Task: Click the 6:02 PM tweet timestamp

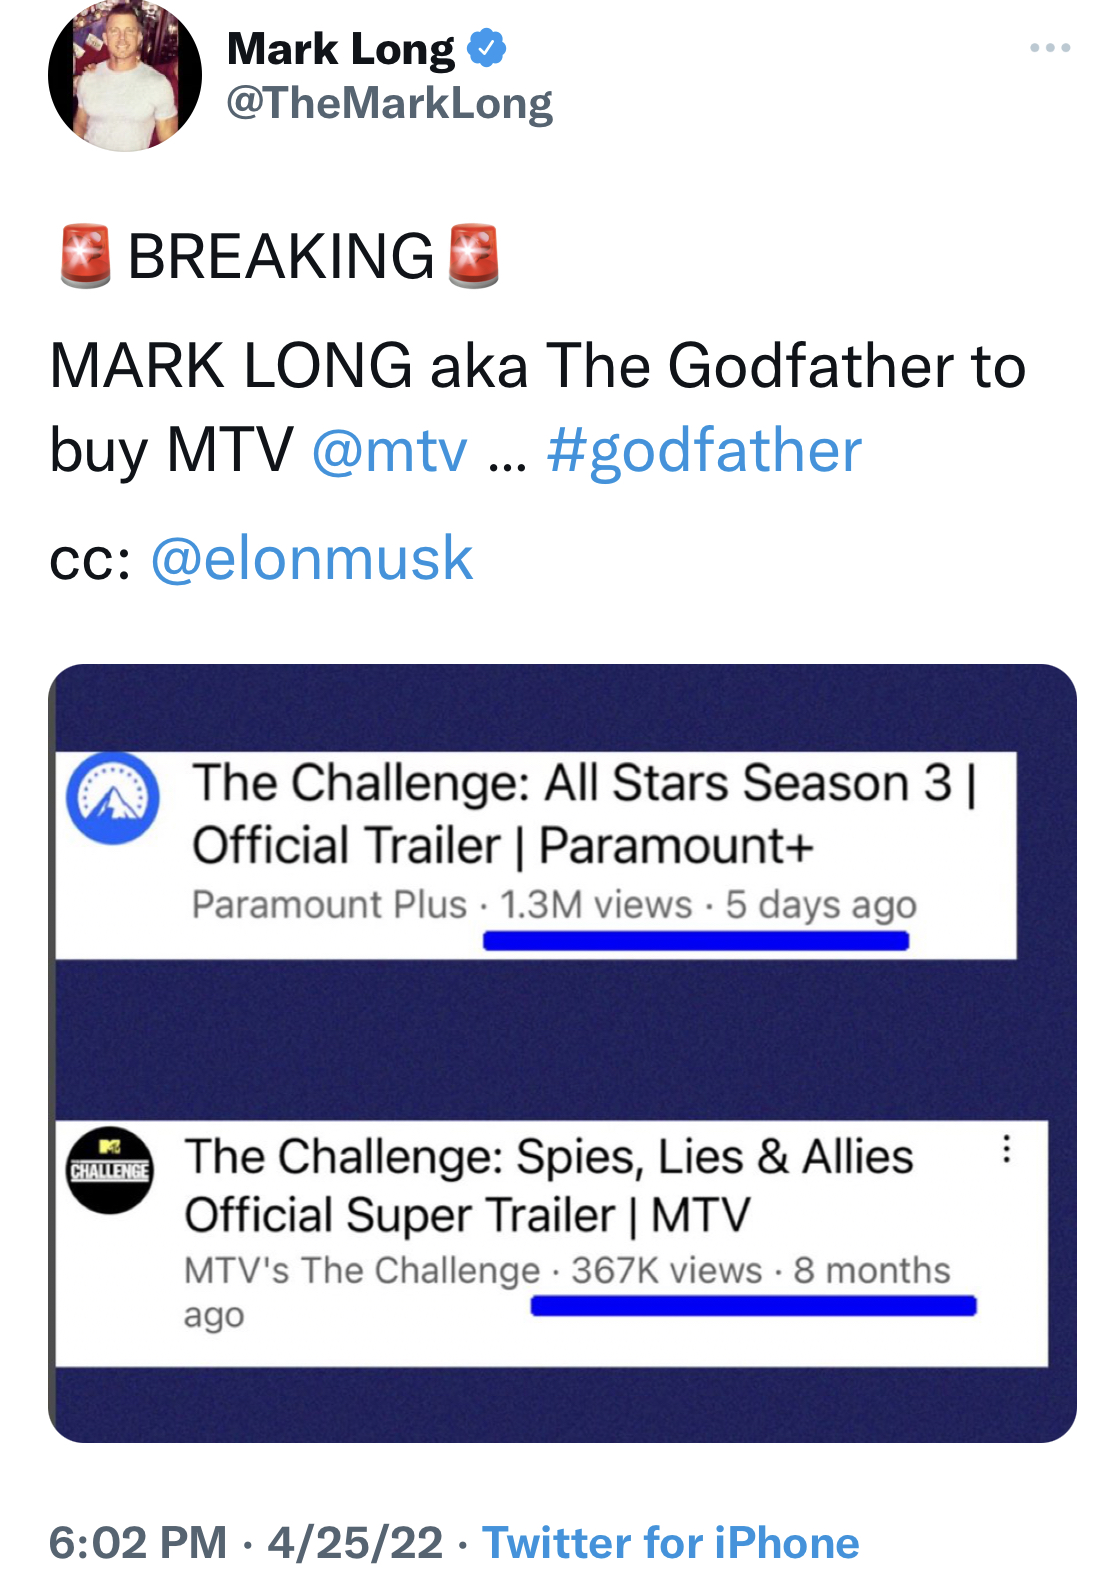Action: pyautogui.click(x=138, y=1542)
